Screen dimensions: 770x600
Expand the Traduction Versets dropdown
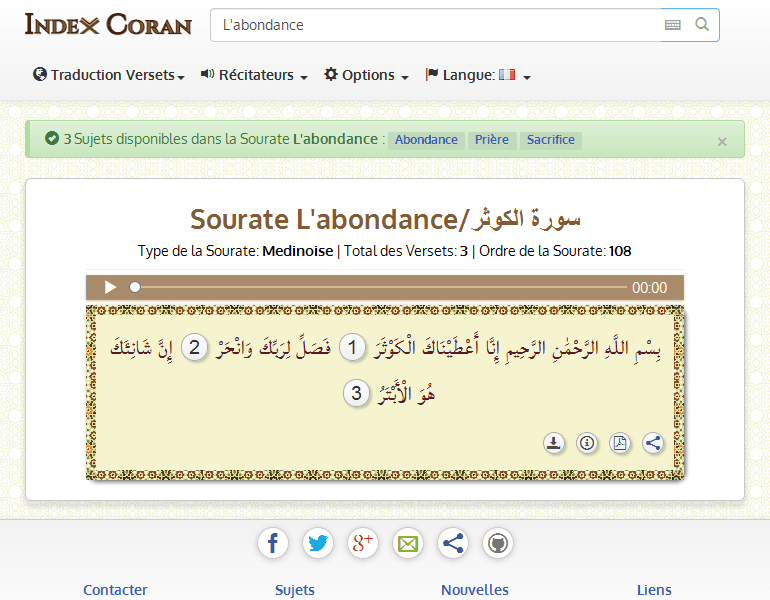click(x=109, y=75)
